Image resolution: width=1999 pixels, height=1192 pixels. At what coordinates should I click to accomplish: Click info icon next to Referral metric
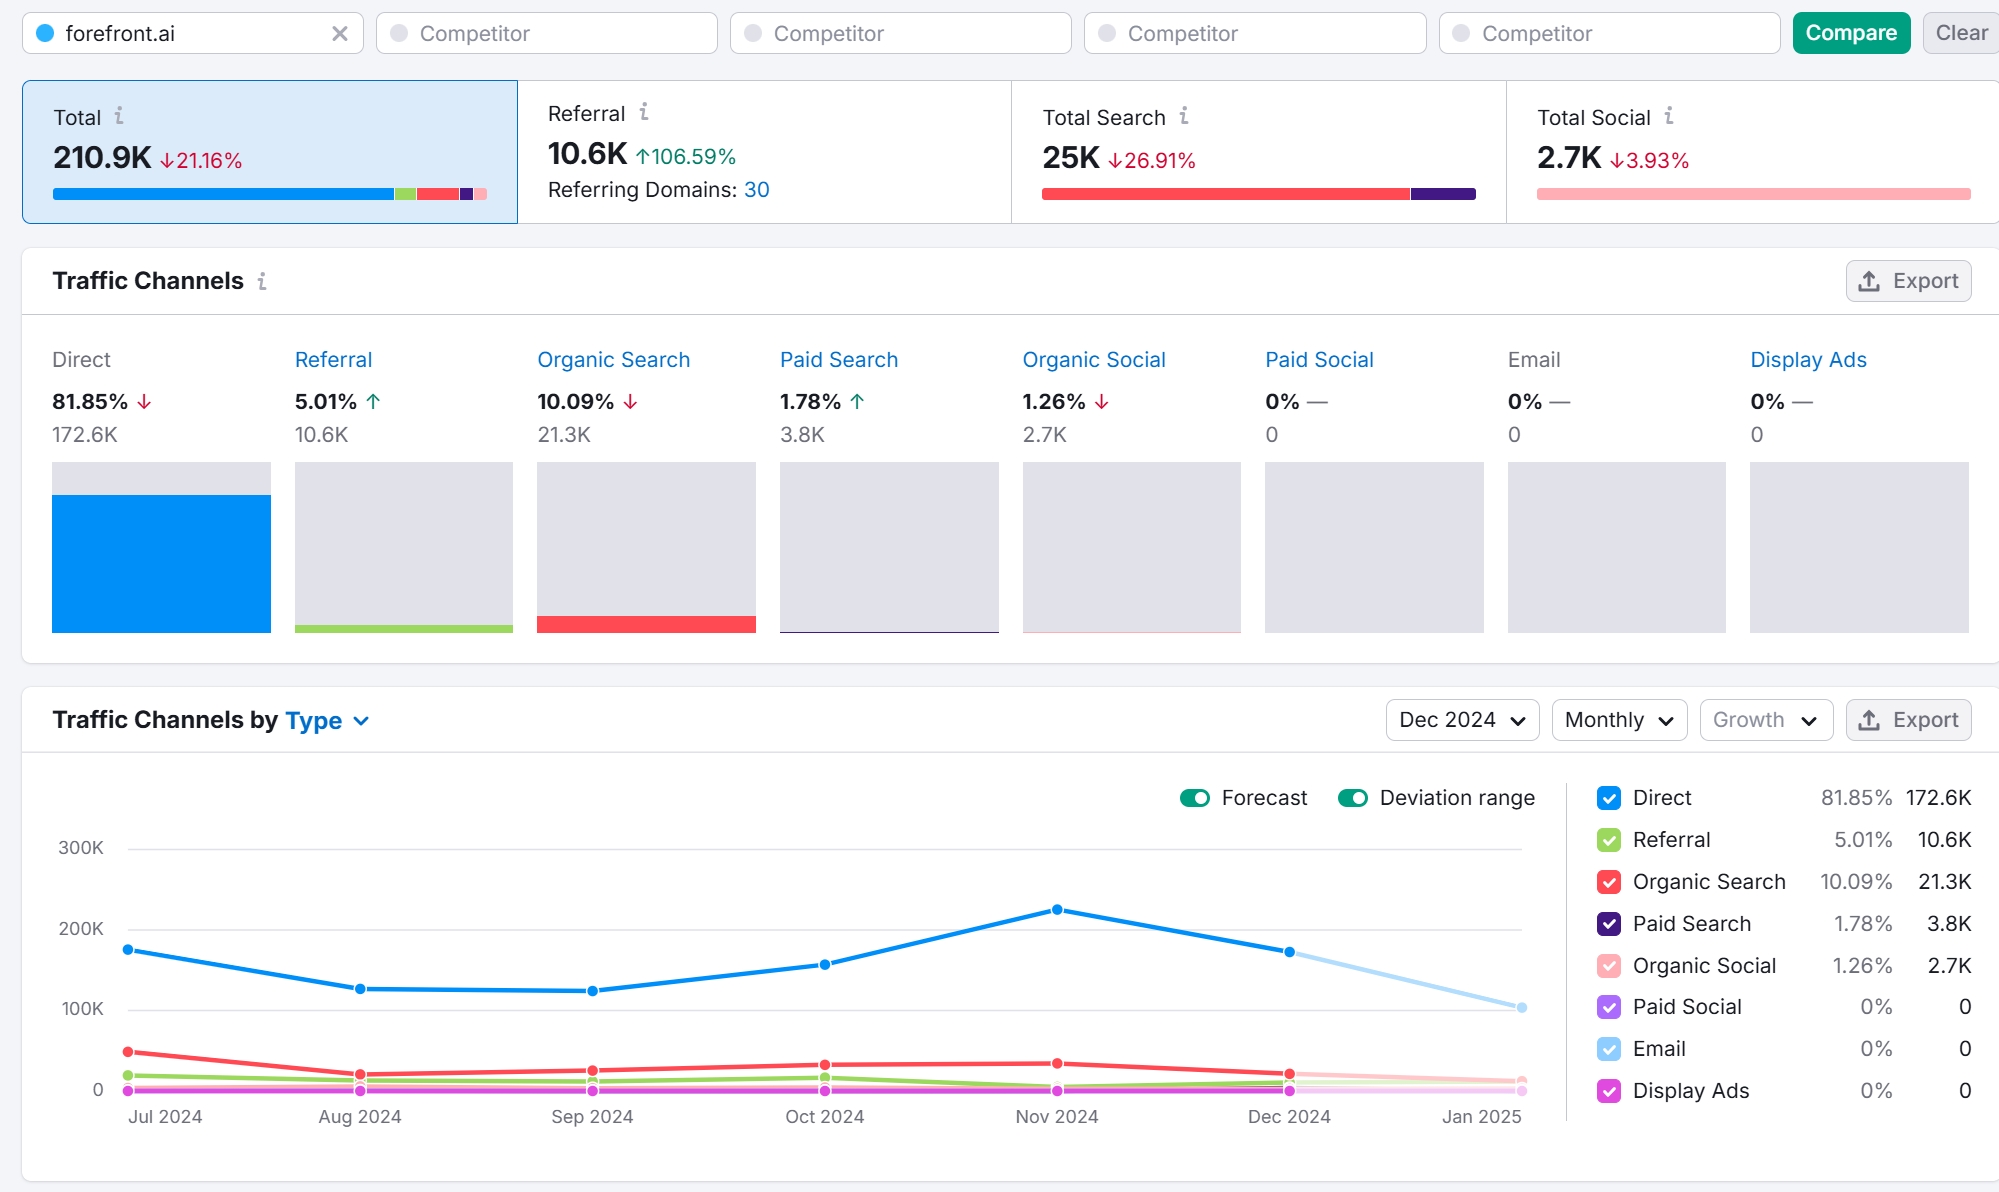click(644, 112)
